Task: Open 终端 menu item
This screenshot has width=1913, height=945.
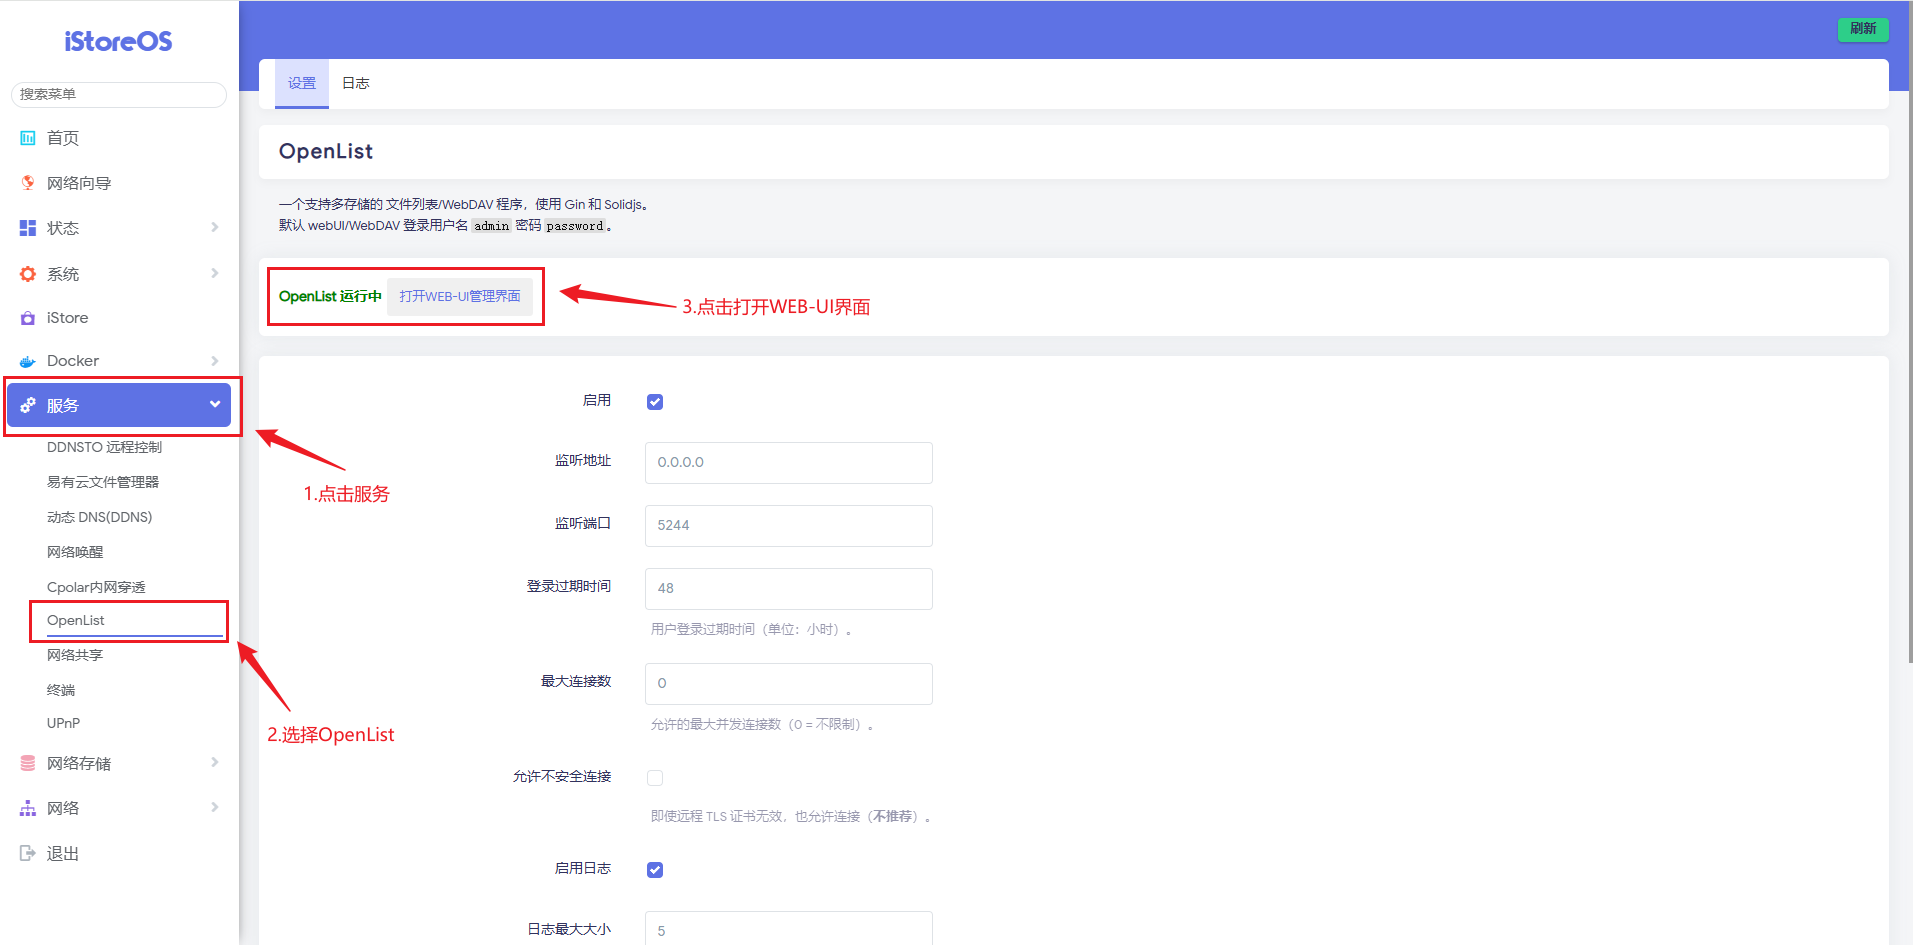Action: click(61, 690)
